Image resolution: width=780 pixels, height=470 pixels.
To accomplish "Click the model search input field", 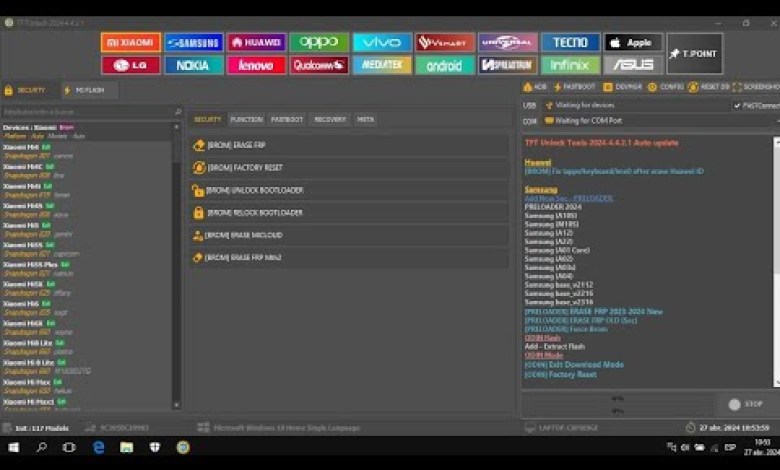I will (x=87, y=112).
